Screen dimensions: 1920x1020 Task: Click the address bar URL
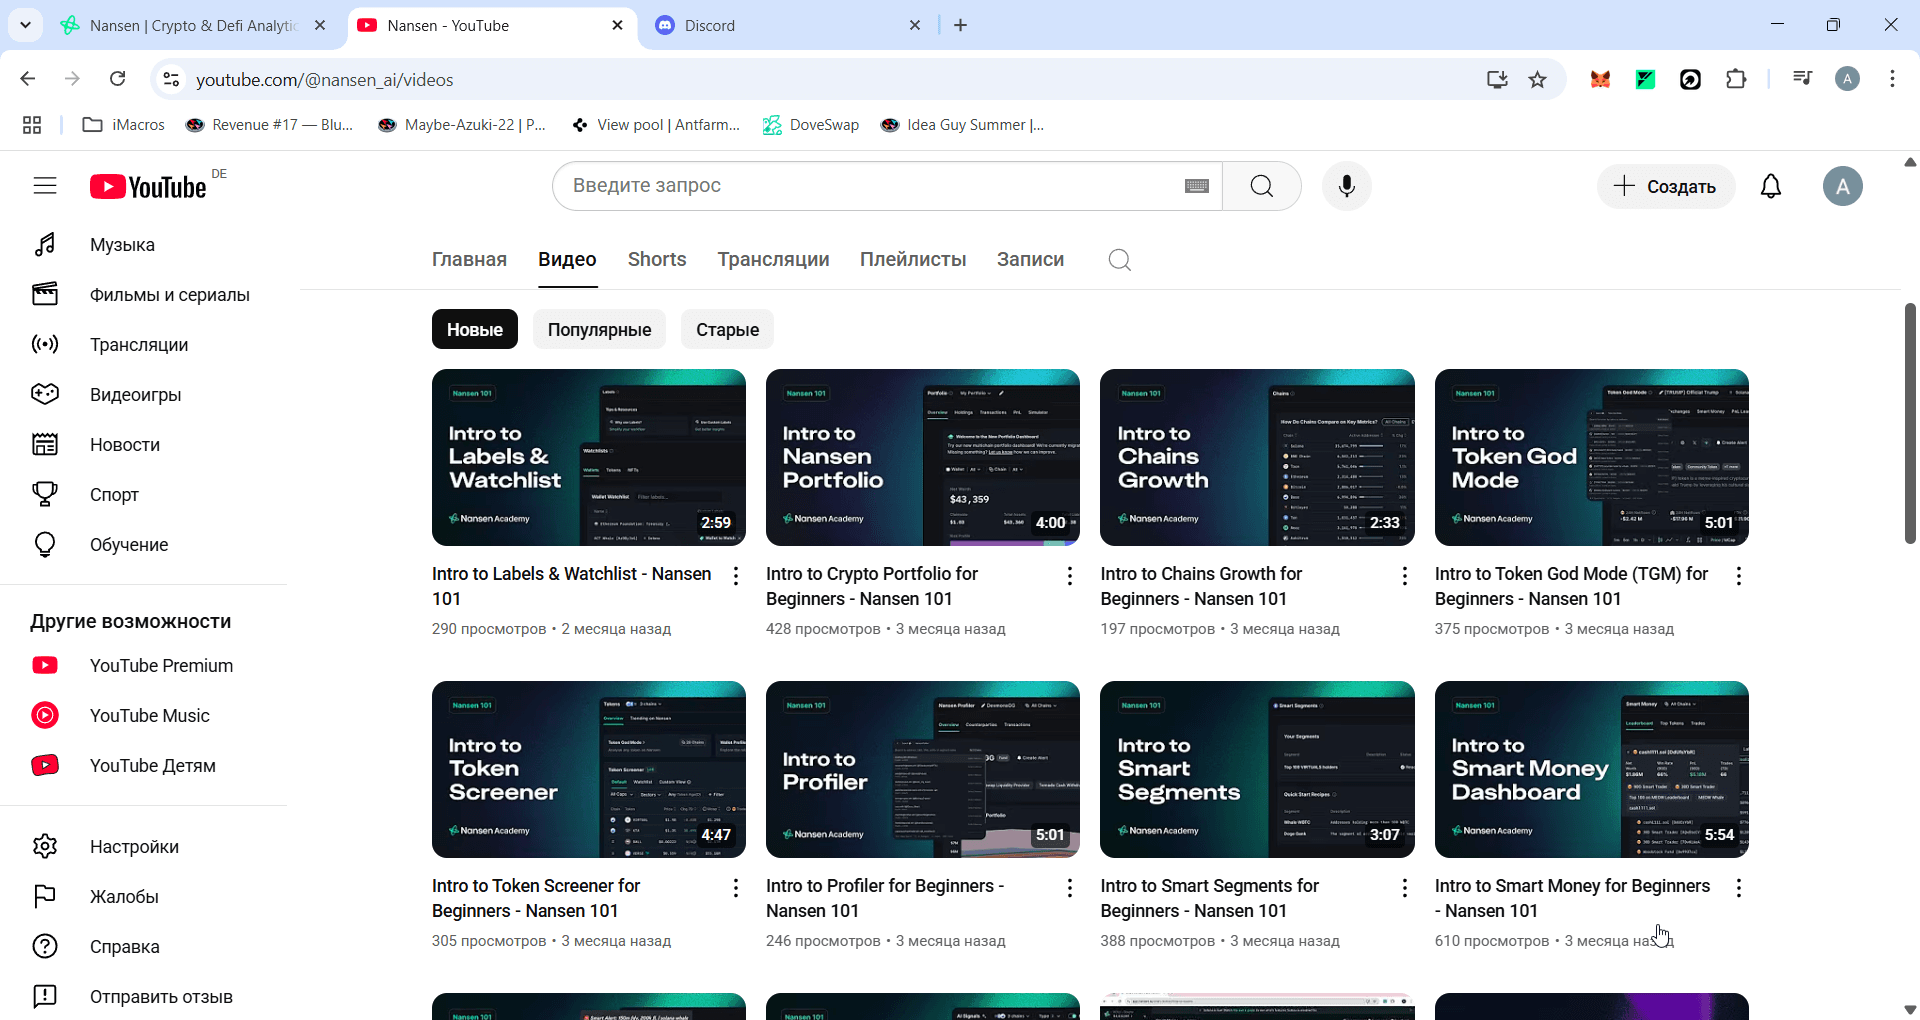325,80
